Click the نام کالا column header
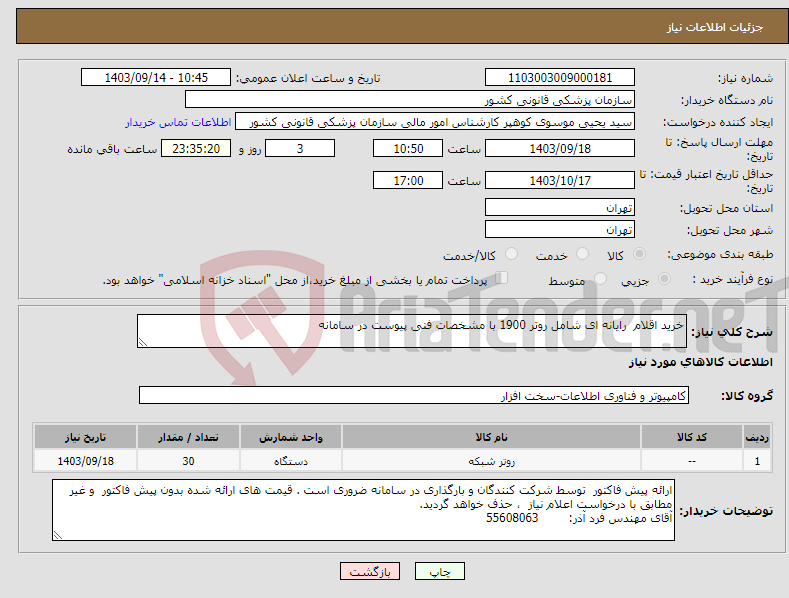This screenshot has width=789, height=598. point(492,437)
